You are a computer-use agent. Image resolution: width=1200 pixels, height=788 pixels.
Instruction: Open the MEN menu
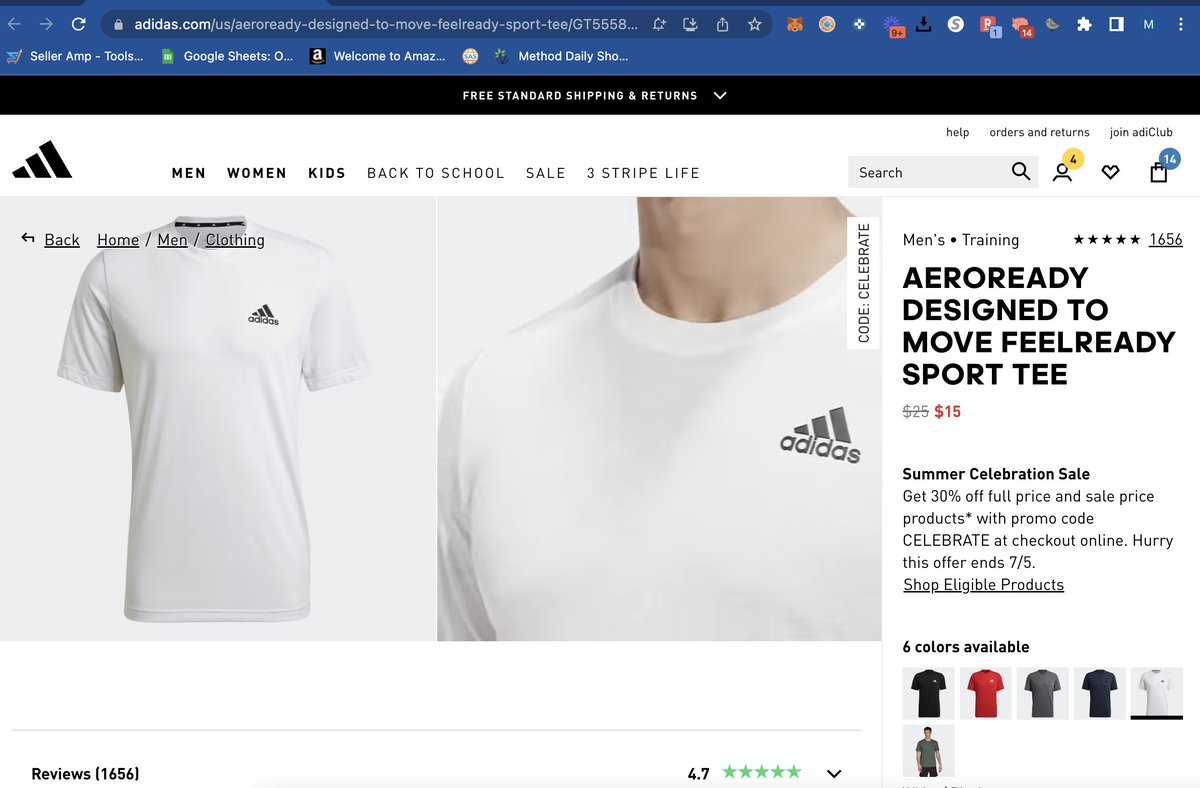pyautogui.click(x=189, y=173)
